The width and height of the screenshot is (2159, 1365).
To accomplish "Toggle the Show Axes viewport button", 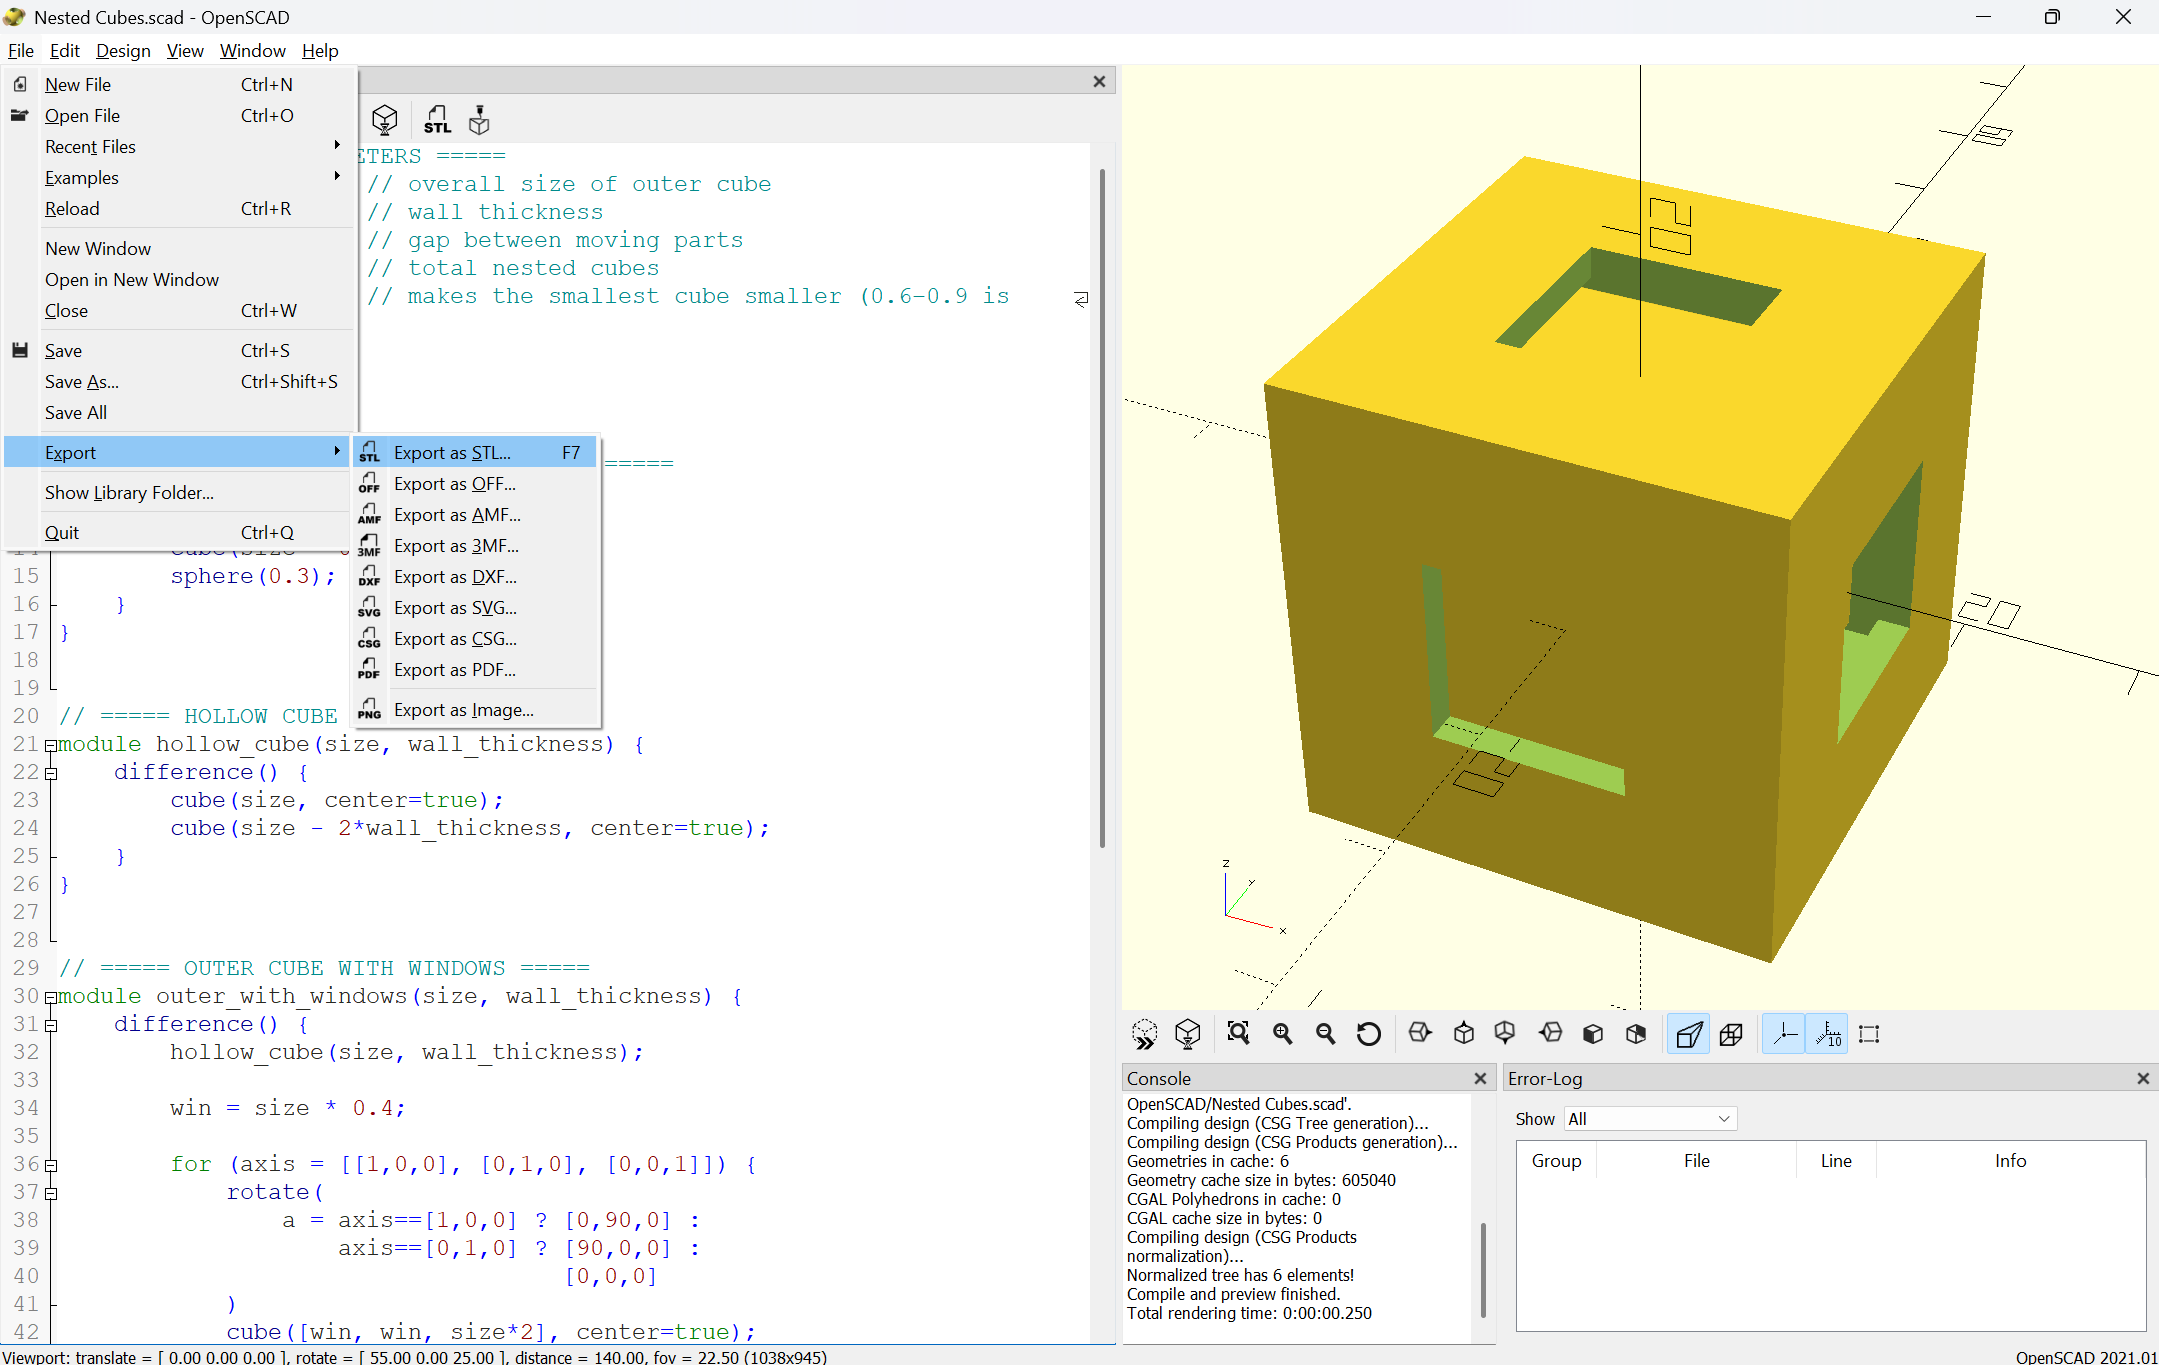I will point(1784,1033).
